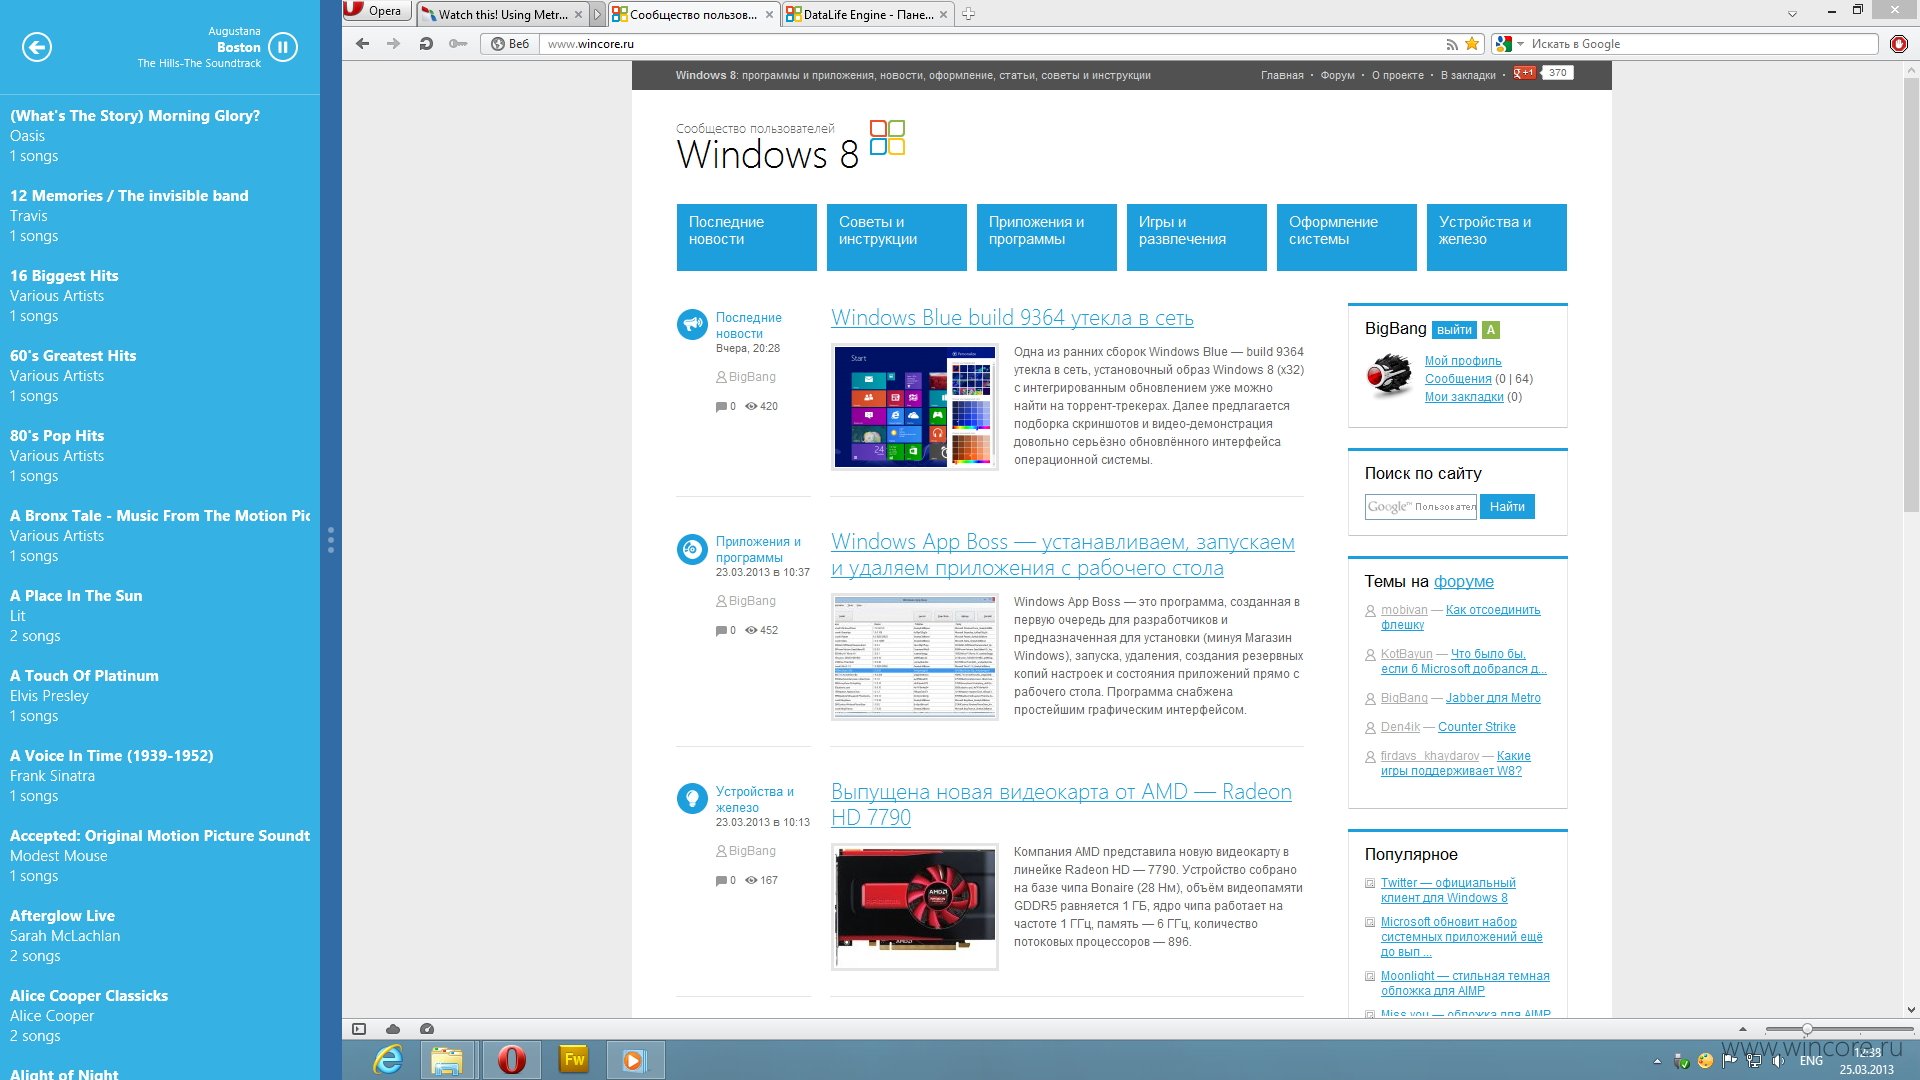Click the Google +1 button
Screen dimensions: 1920x1080
tap(1524, 73)
